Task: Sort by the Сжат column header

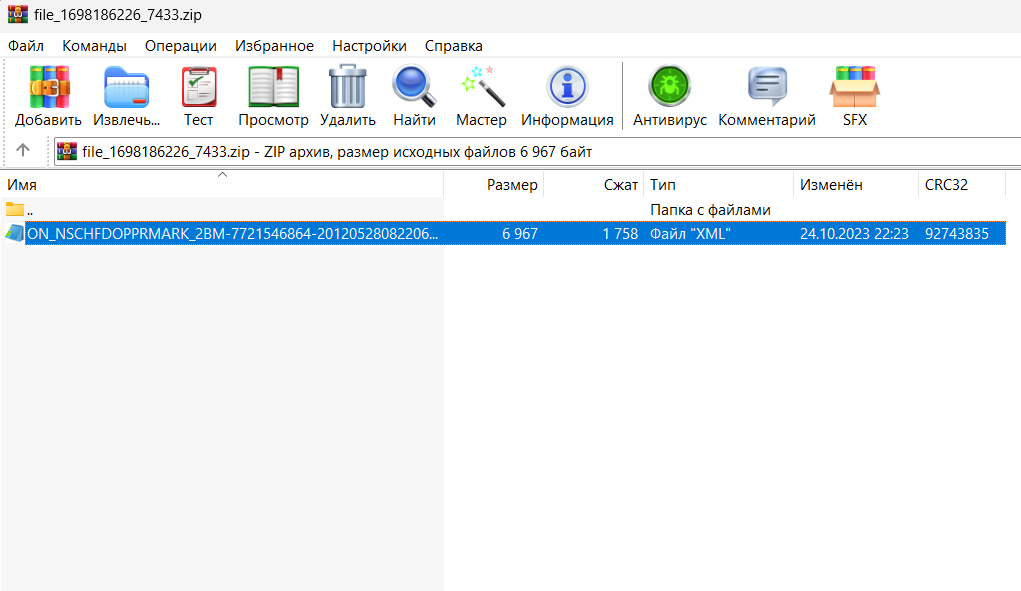Action: (x=594, y=184)
